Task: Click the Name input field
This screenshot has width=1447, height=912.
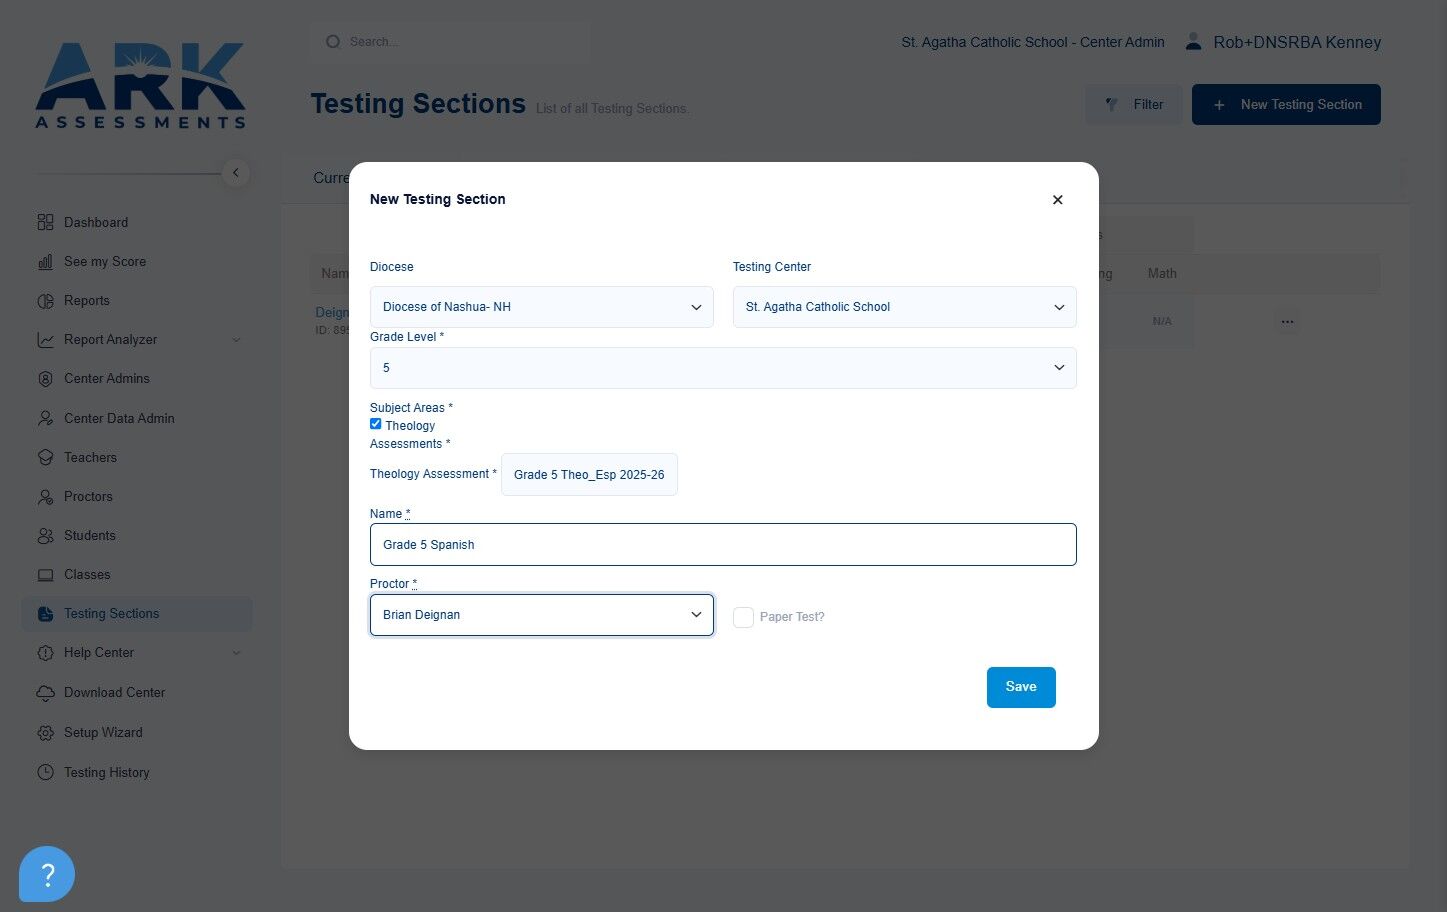Action: tap(723, 545)
